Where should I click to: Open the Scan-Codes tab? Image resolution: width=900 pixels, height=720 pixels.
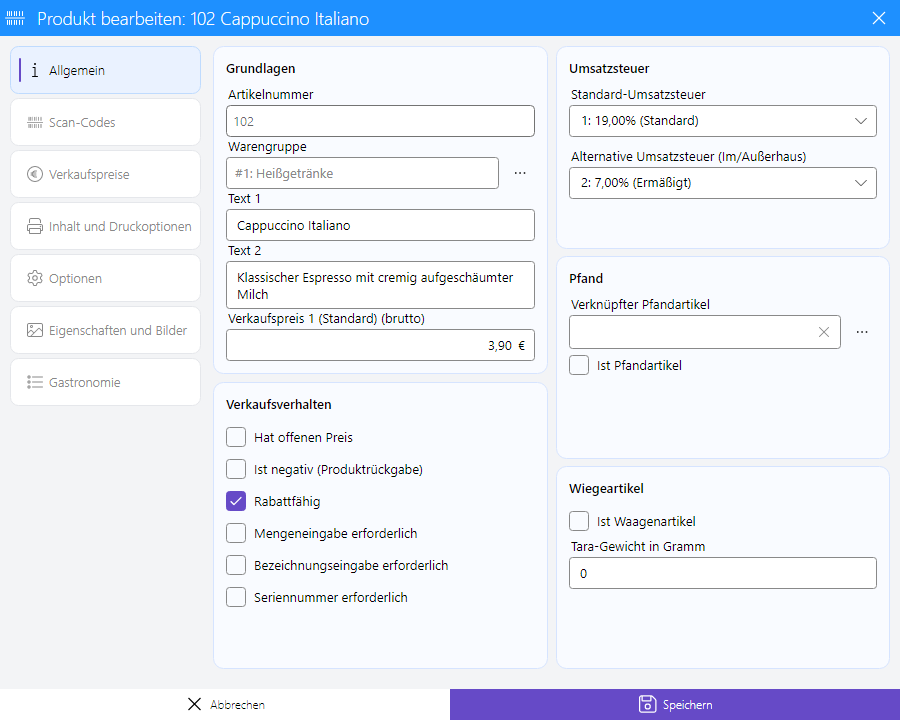tap(106, 122)
